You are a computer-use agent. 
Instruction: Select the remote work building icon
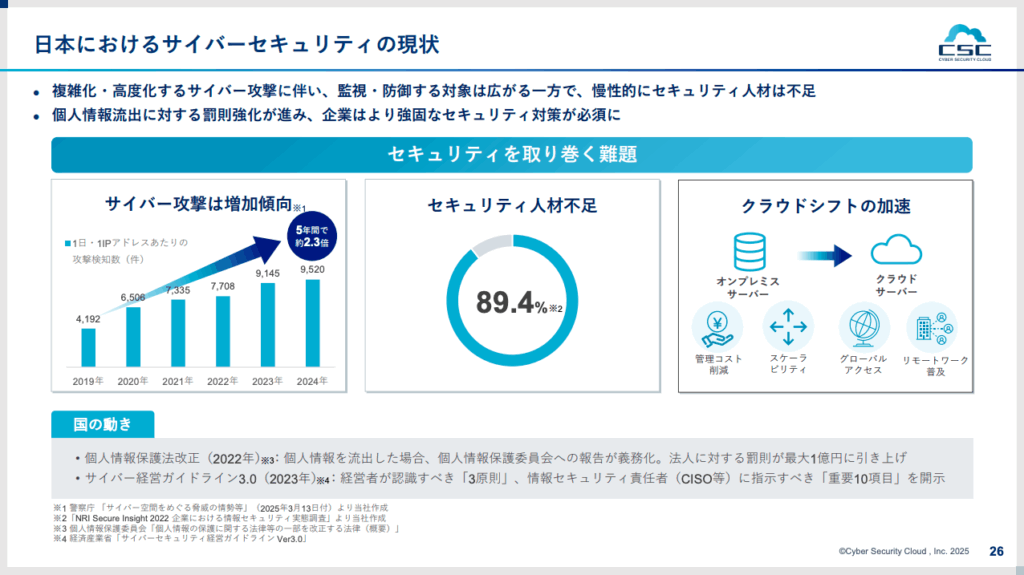[x=933, y=327]
